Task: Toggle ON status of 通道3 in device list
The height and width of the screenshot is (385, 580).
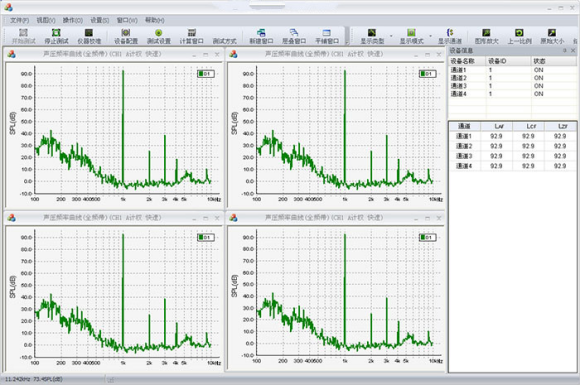Action: coord(538,86)
